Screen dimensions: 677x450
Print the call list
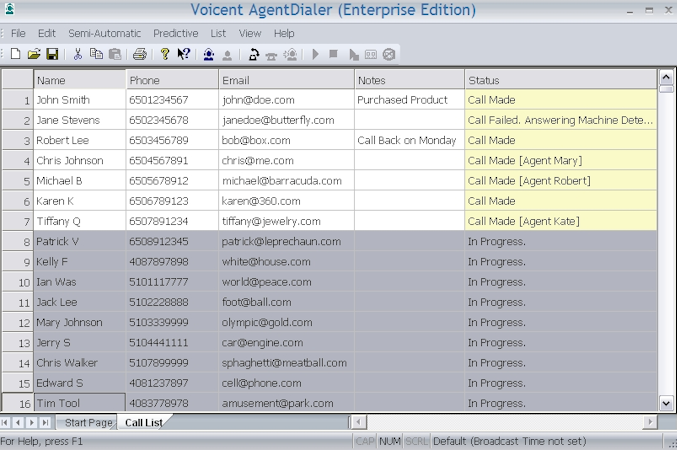click(140, 54)
